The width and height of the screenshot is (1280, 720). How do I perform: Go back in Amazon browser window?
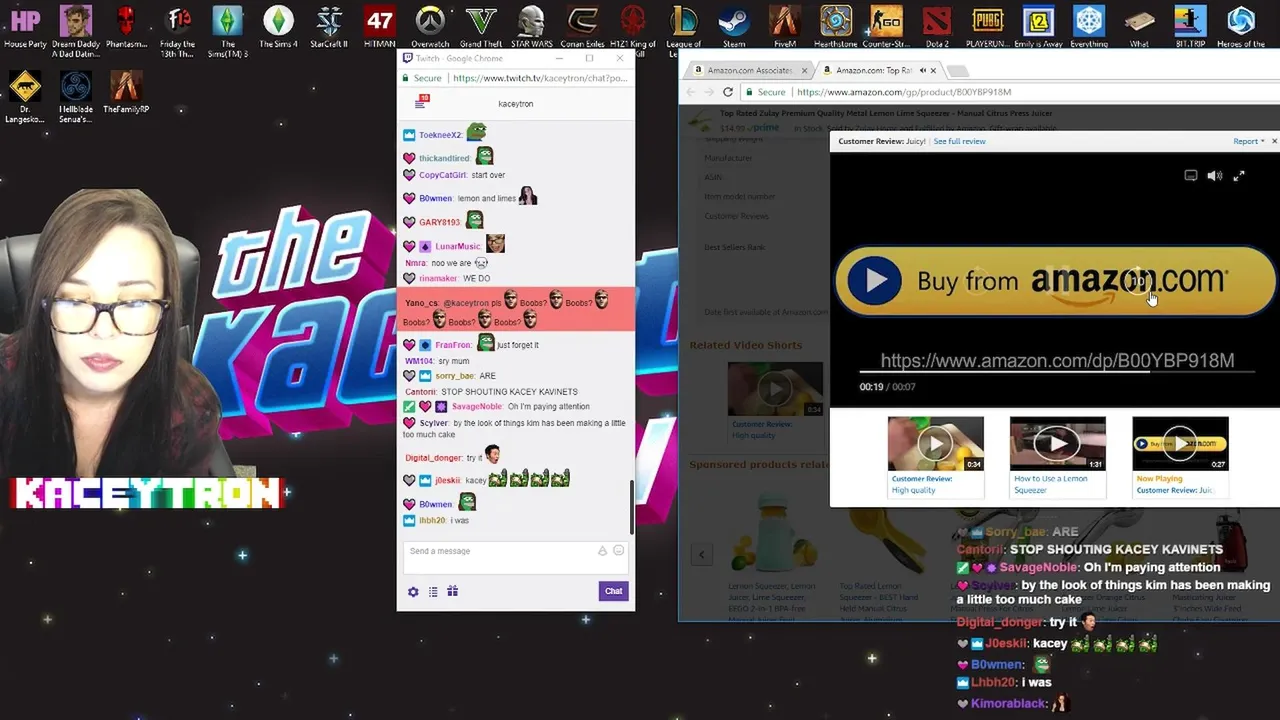[x=689, y=92]
